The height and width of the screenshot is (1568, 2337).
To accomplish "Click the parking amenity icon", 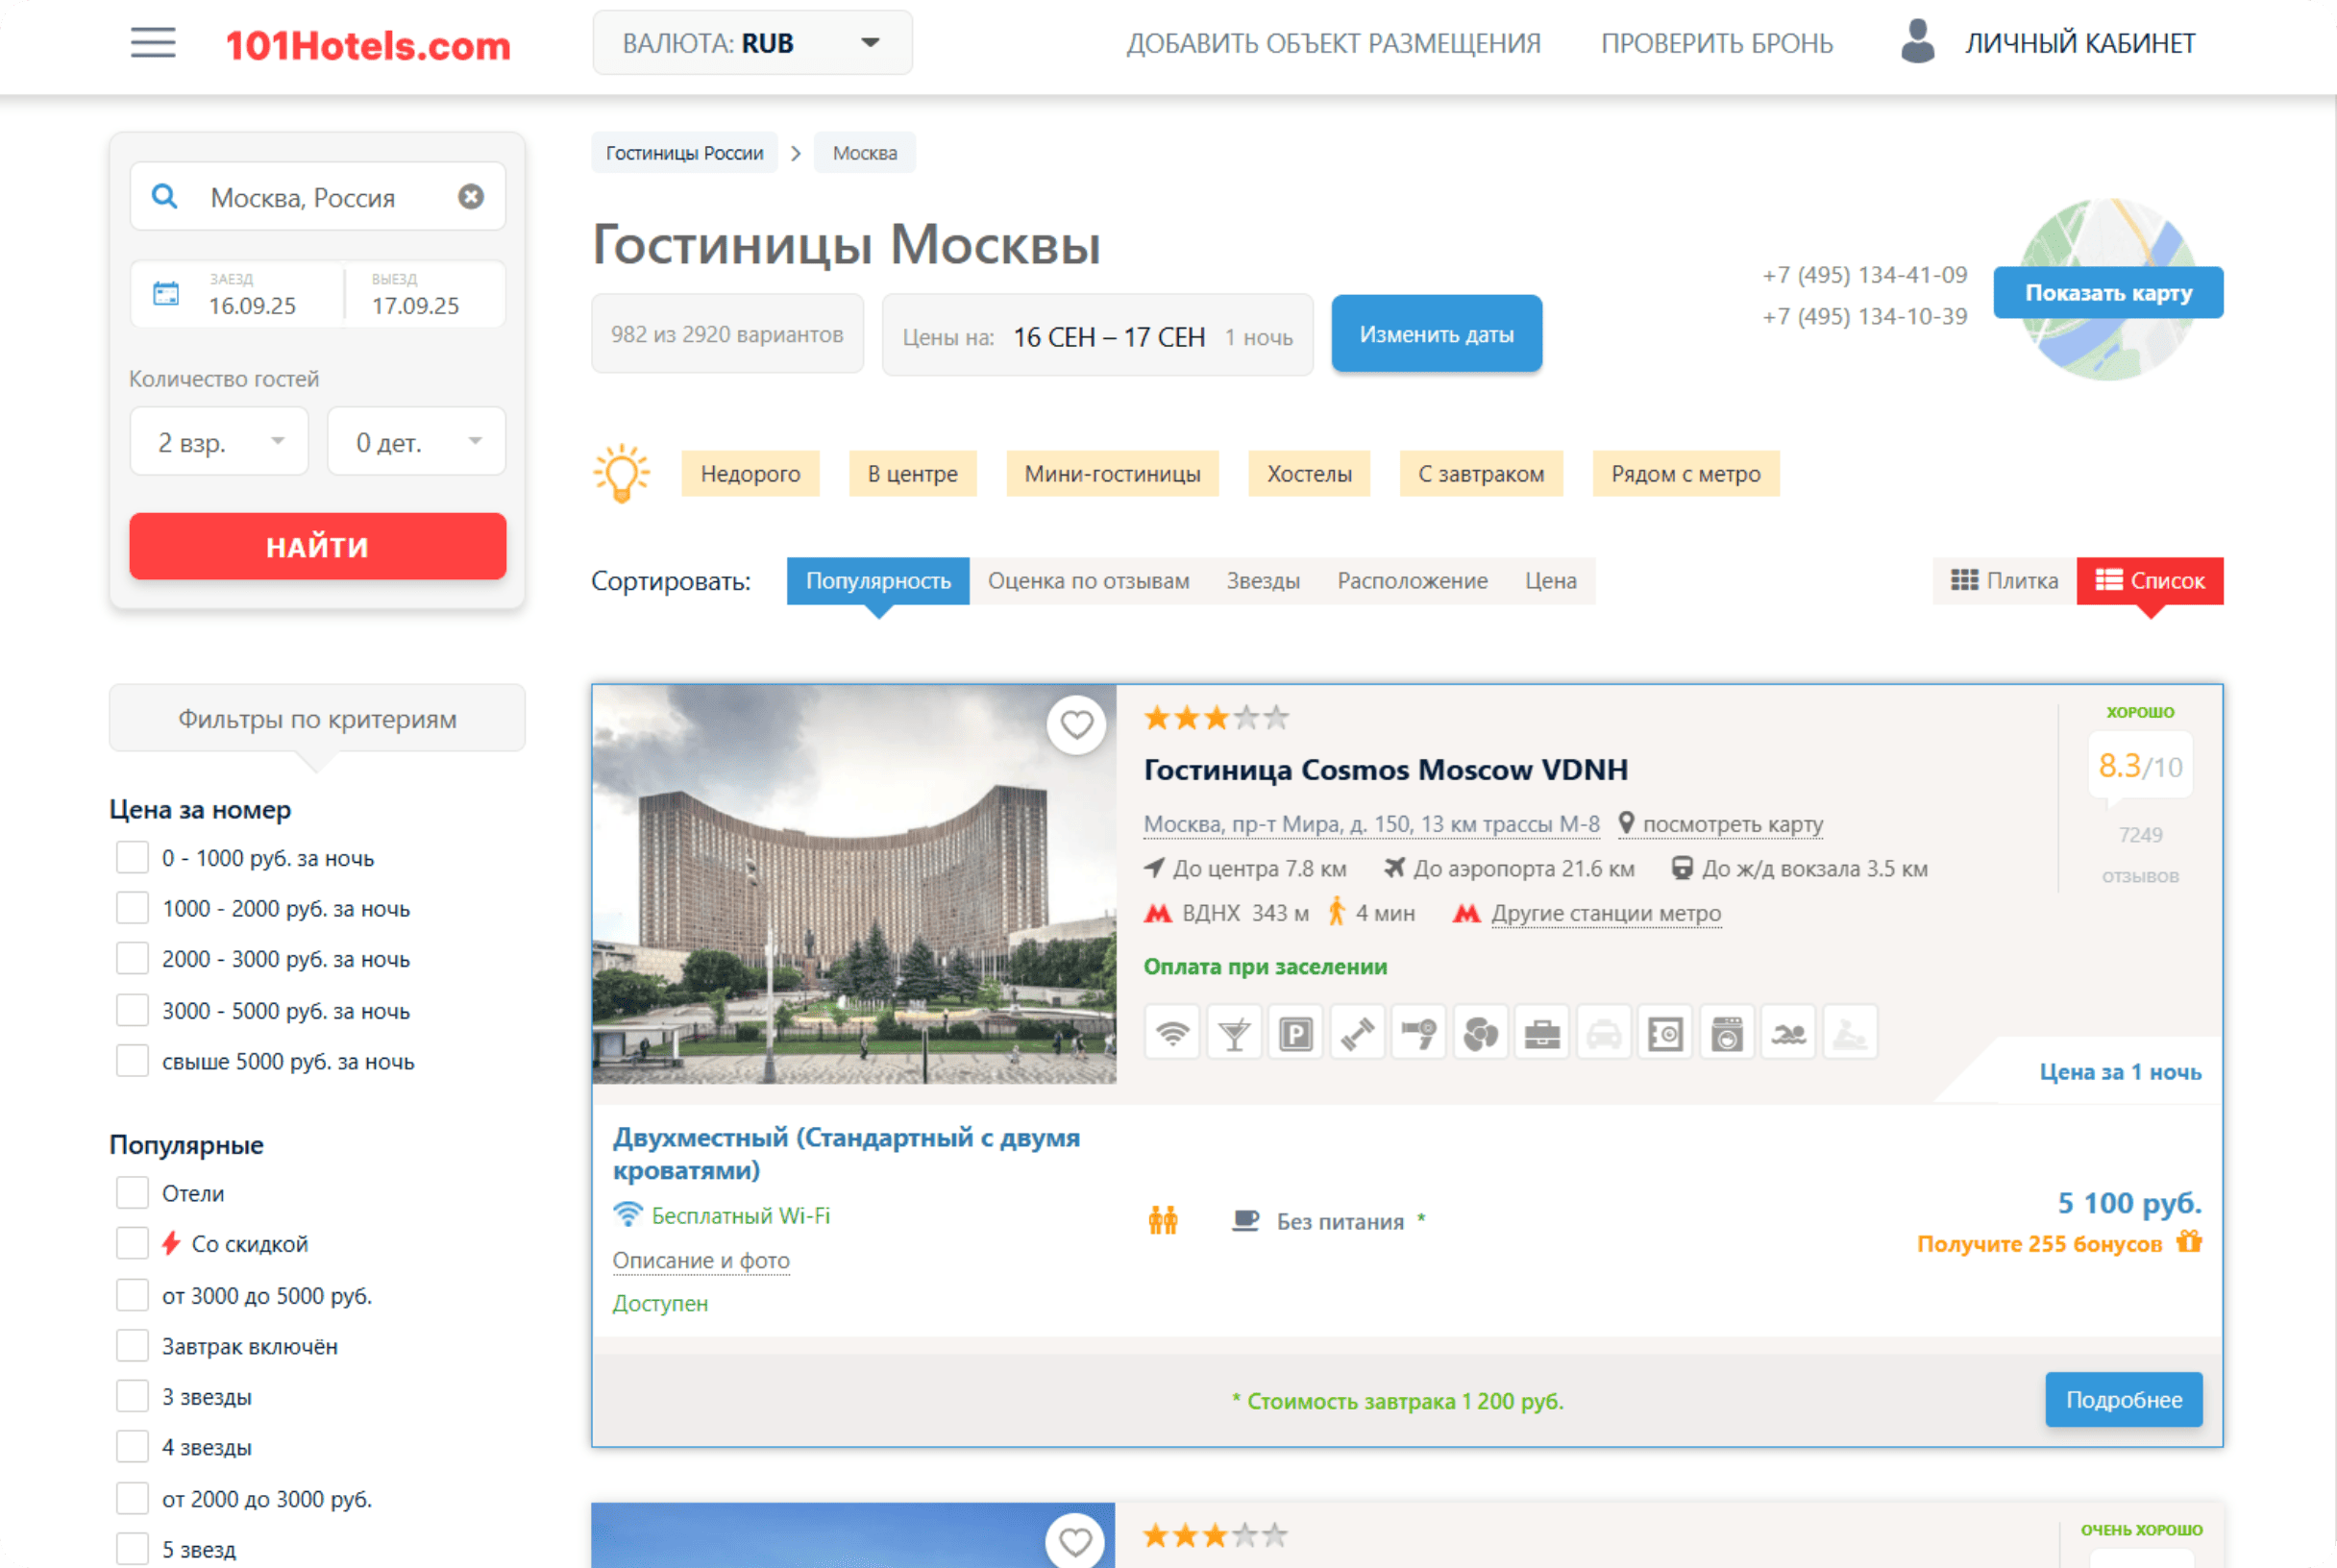I will coord(1295,1033).
